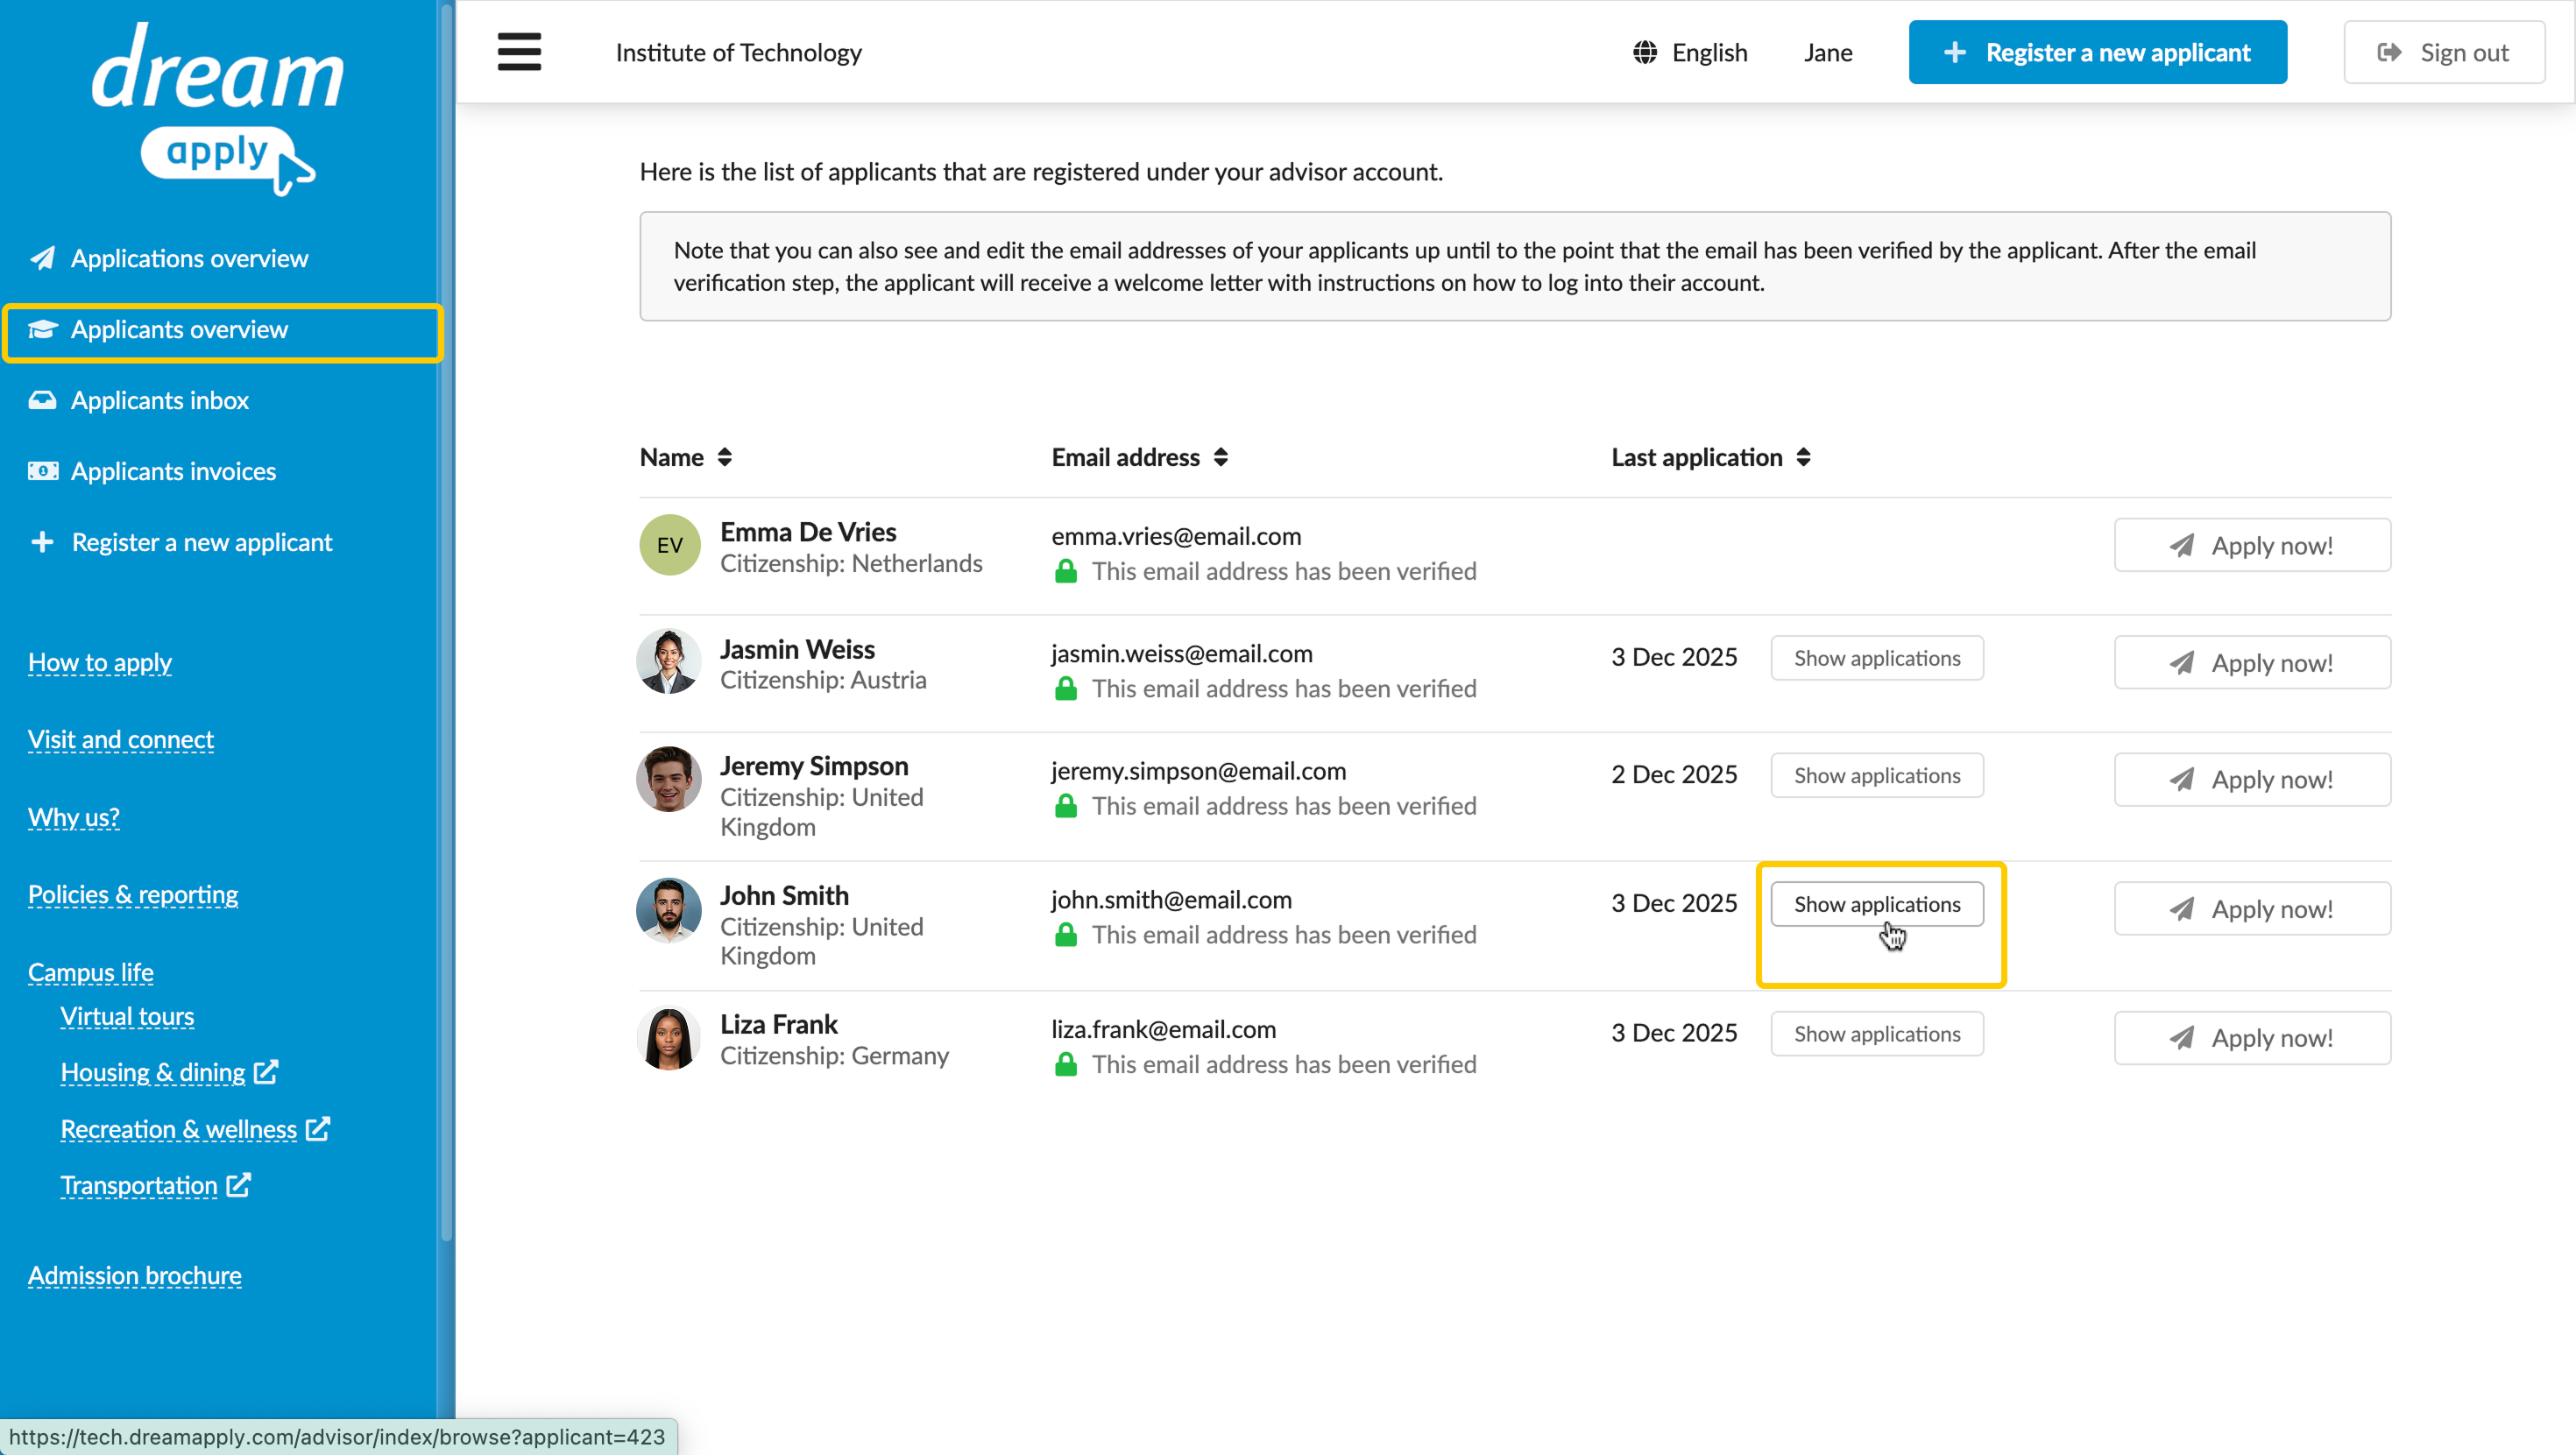2576x1455 pixels.
Task: Click the Housing & dining link text
Action: click(x=153, y=1072)
